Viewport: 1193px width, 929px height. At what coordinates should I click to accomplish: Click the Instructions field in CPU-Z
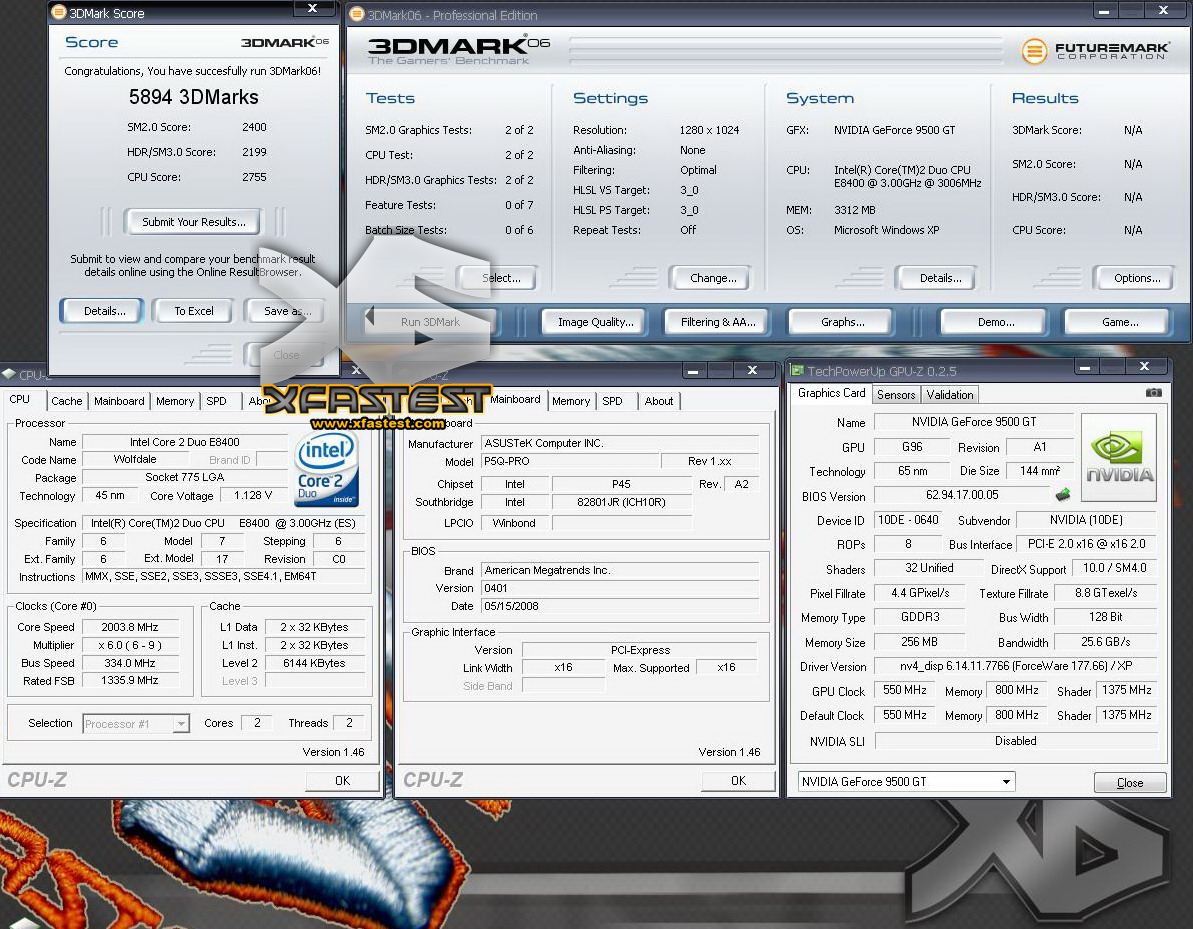point(223,577)
